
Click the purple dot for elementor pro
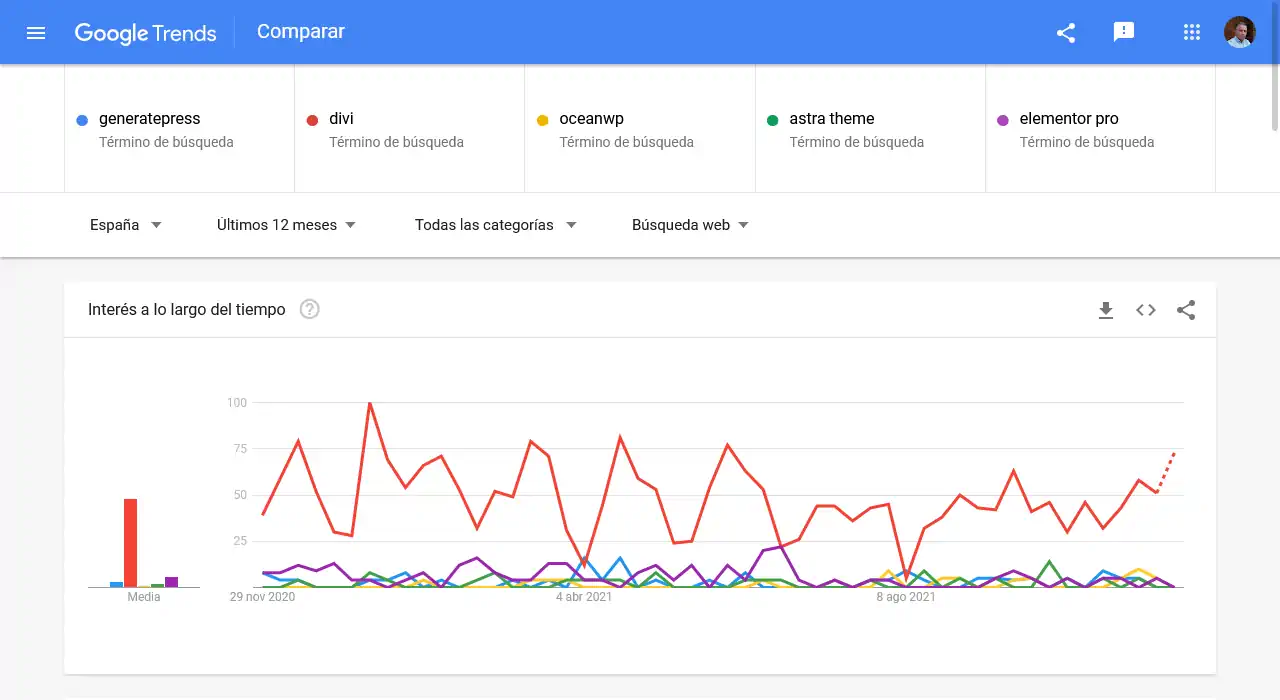click(x=1003, y=120)
